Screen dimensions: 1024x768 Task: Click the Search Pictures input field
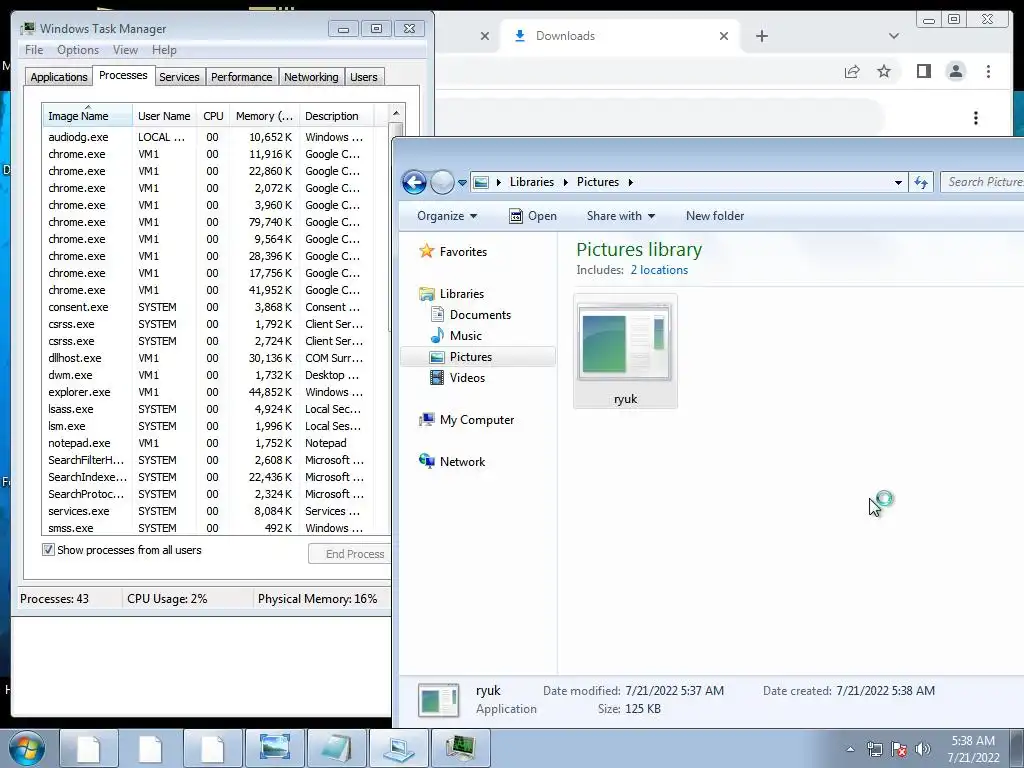click(x=982, y=182)
